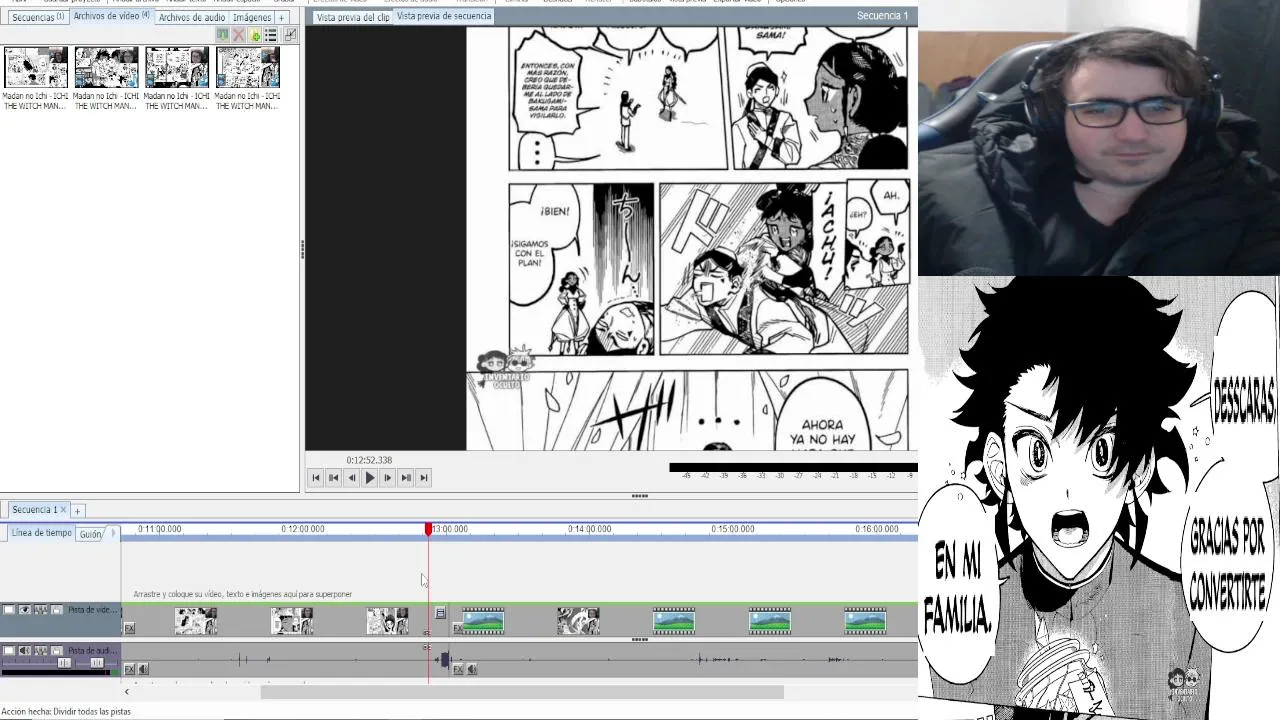Select the manga clip near 0:14:00 on the timeline
1280x720 pixels.
click(x=578, y=621)
